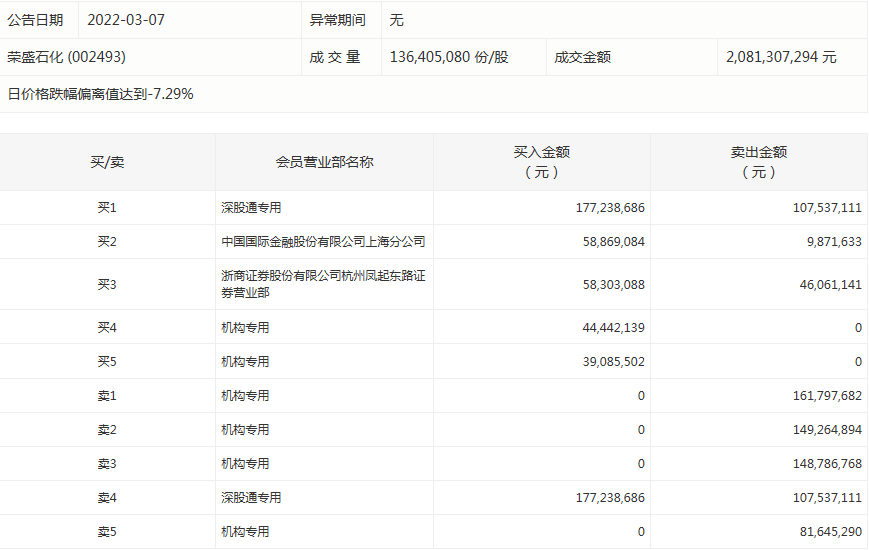Open 中国国际金融股份有限公司上海分公司 entry
The image size is (869, 550).
tap(323, 242)
